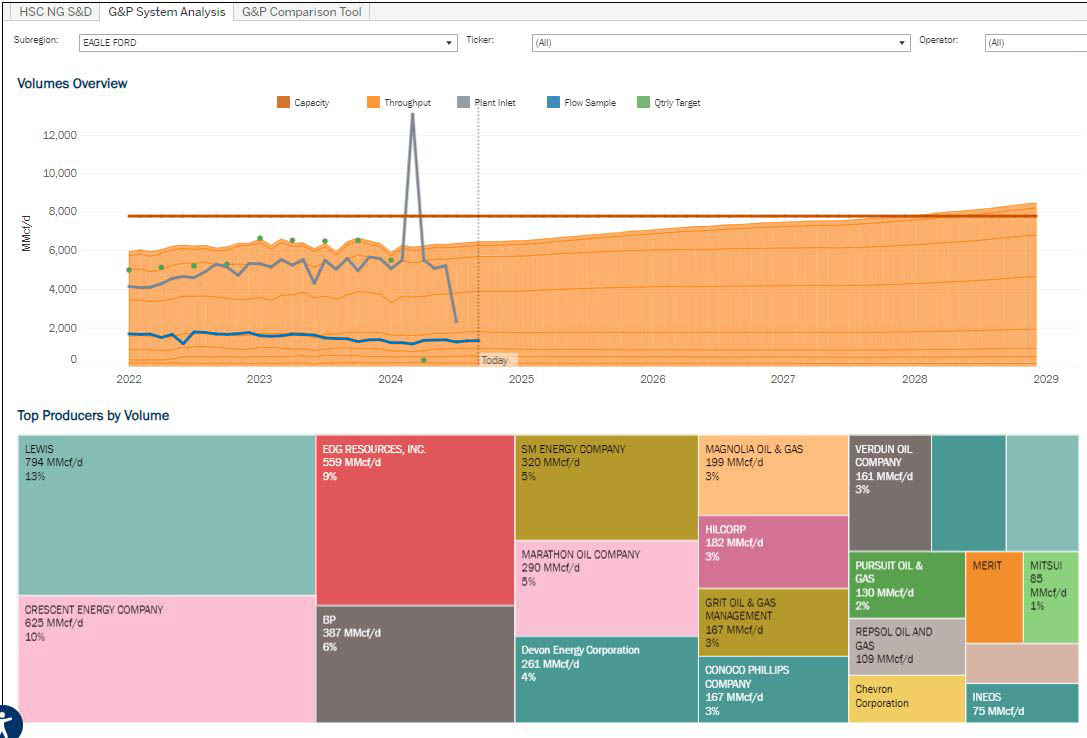Select the PURSUIT OIL & GAS treemap tile
This screenshot has width=1087, height=738.
point(907,585)
